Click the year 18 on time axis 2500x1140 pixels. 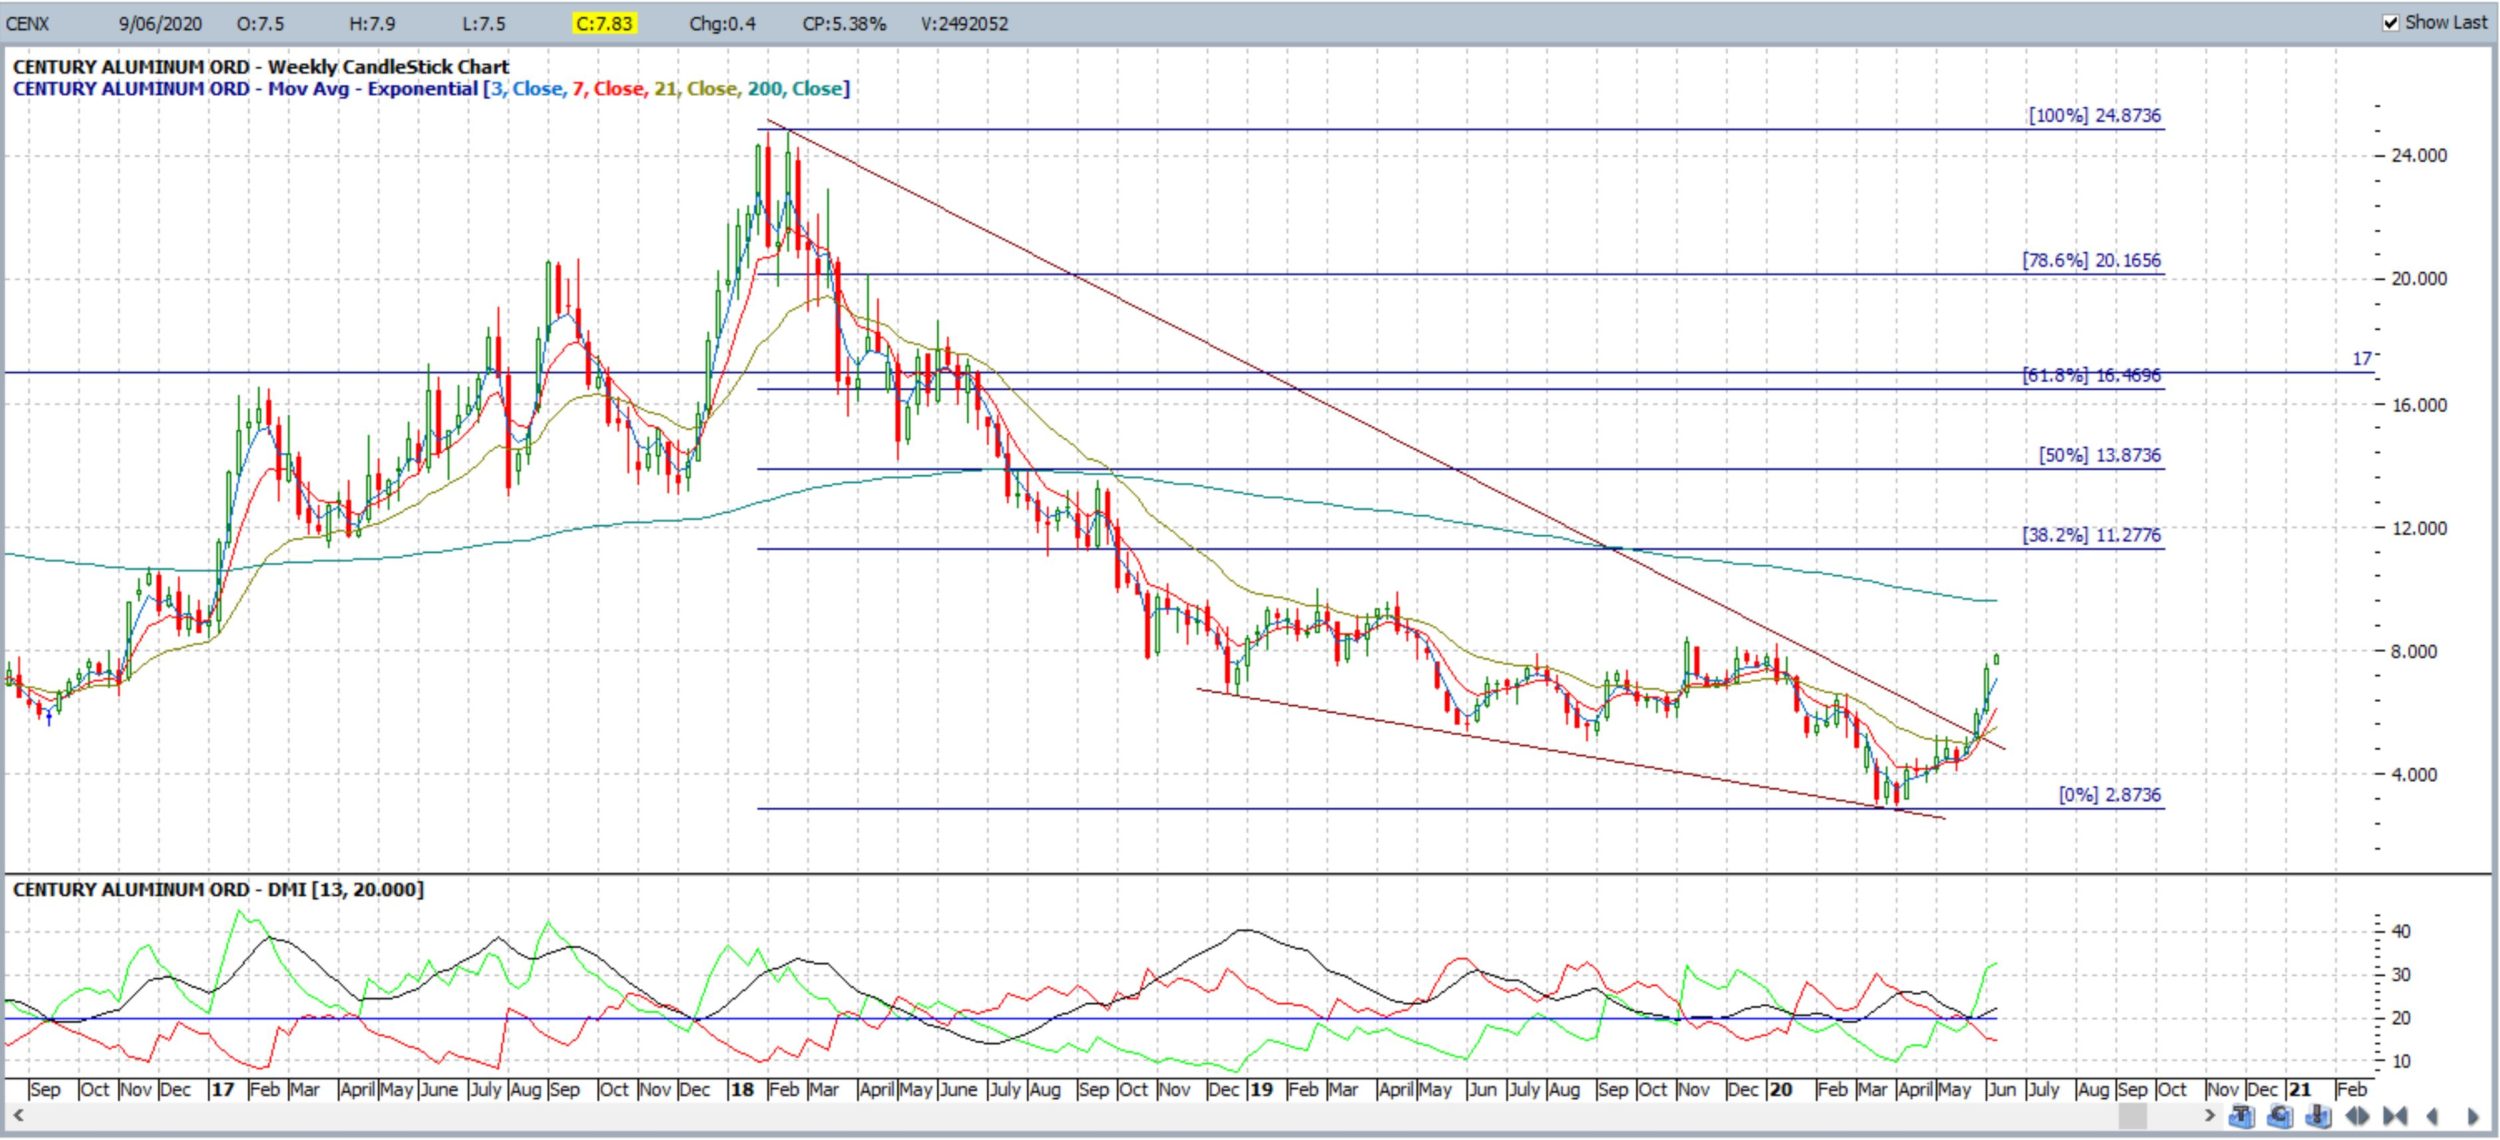point(742,1089)
